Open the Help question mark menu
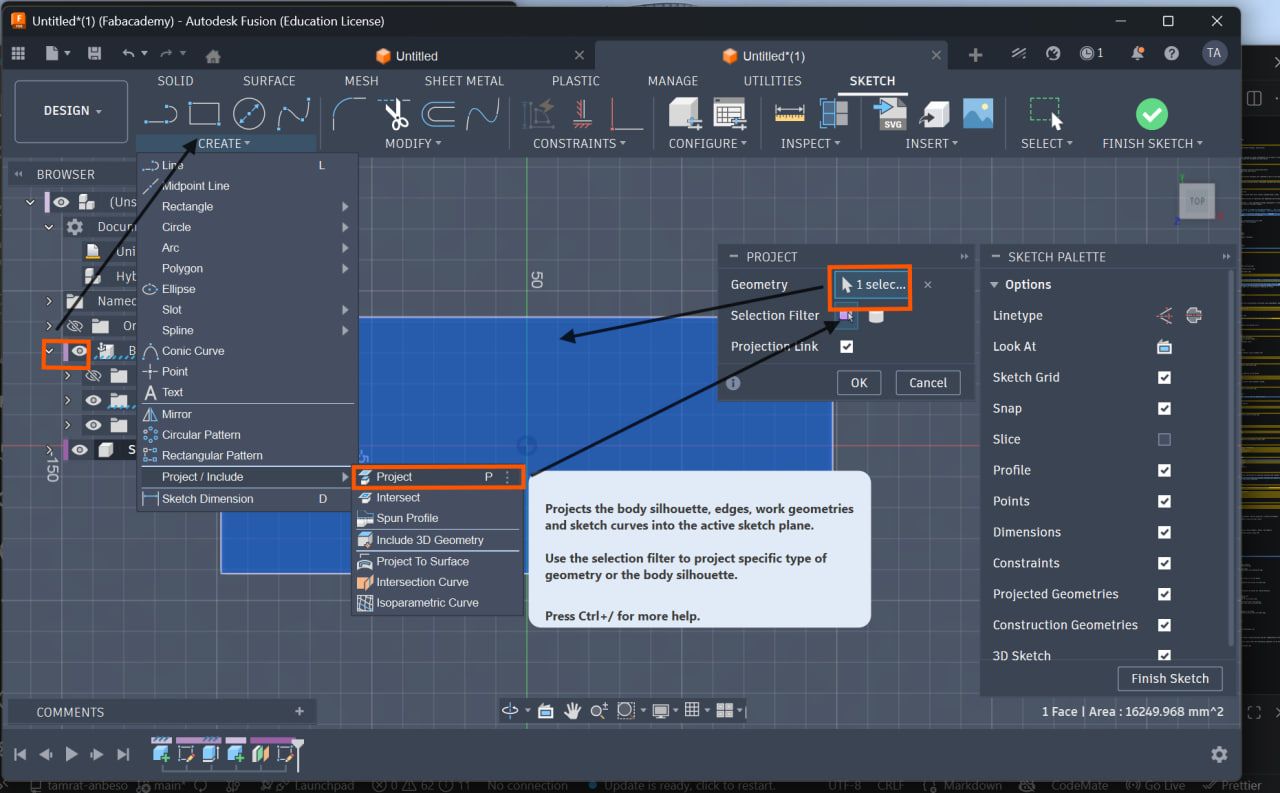Viewport: 1280px width, 793px height. click(1171, 54)
